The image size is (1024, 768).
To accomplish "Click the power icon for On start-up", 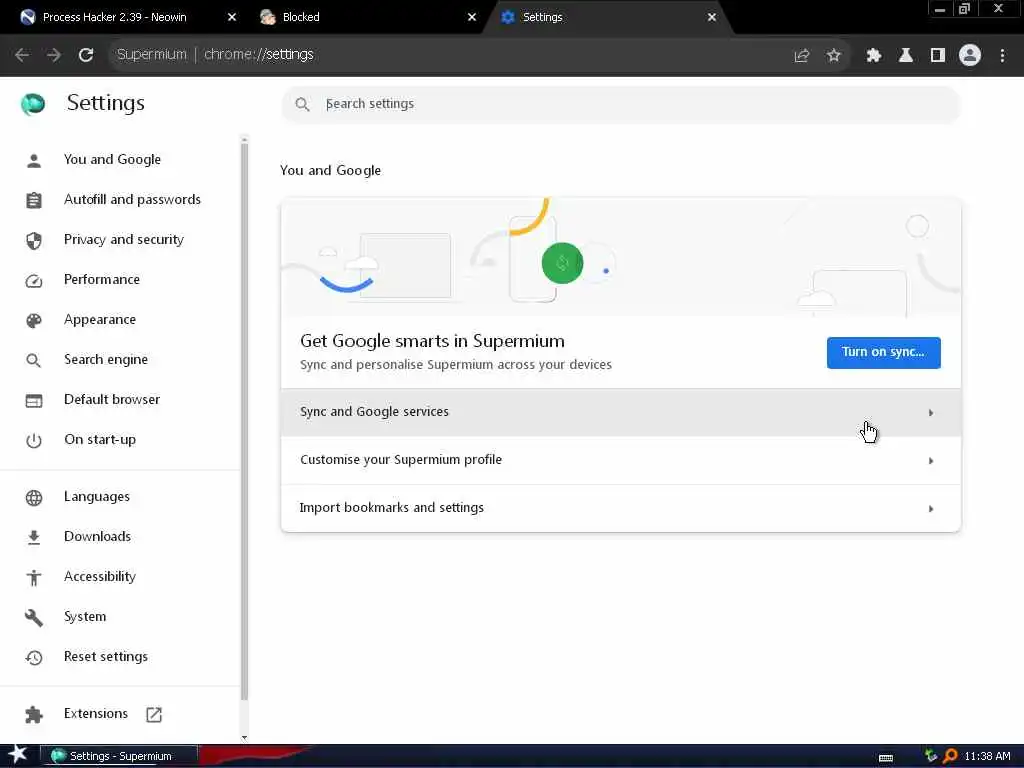I will tap(34, 441).
